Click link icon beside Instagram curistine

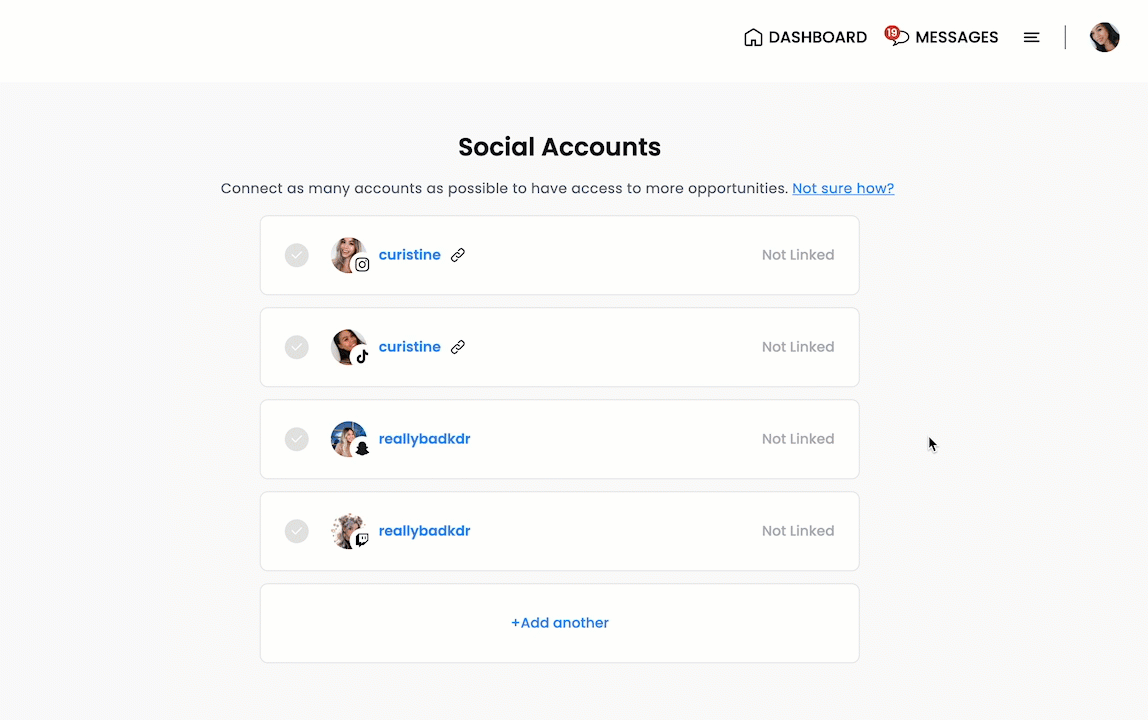coord(458,255)
